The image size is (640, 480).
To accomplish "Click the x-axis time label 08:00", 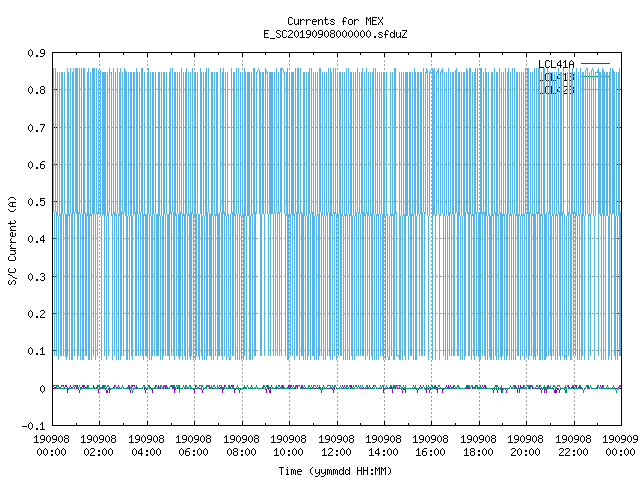I will click(x=241, y=452).
